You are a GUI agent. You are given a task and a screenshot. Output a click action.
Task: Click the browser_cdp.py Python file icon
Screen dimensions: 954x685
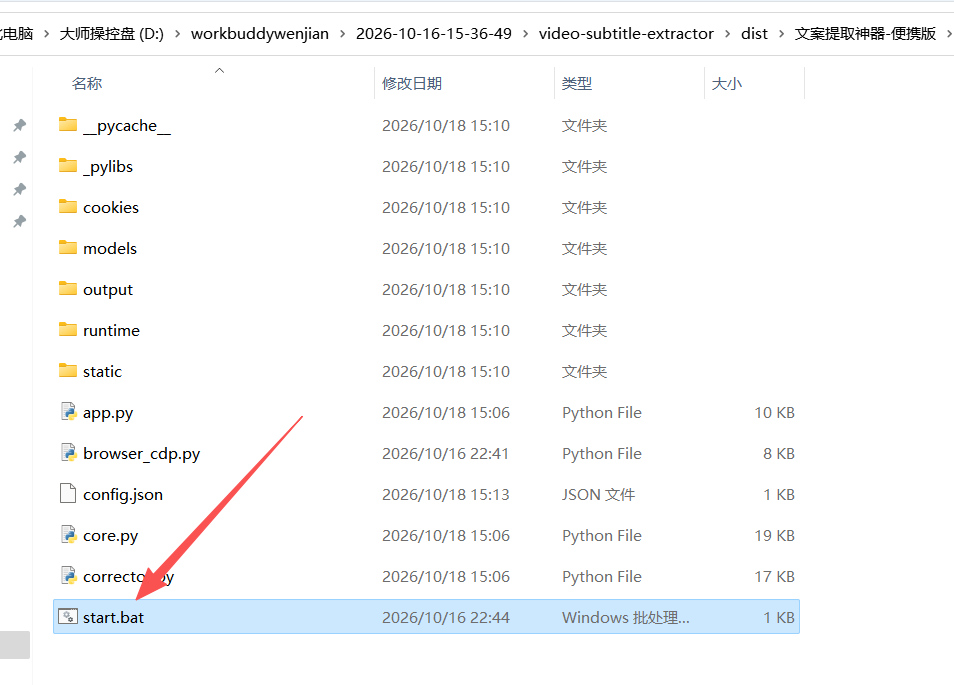click(x=68, y=453)
